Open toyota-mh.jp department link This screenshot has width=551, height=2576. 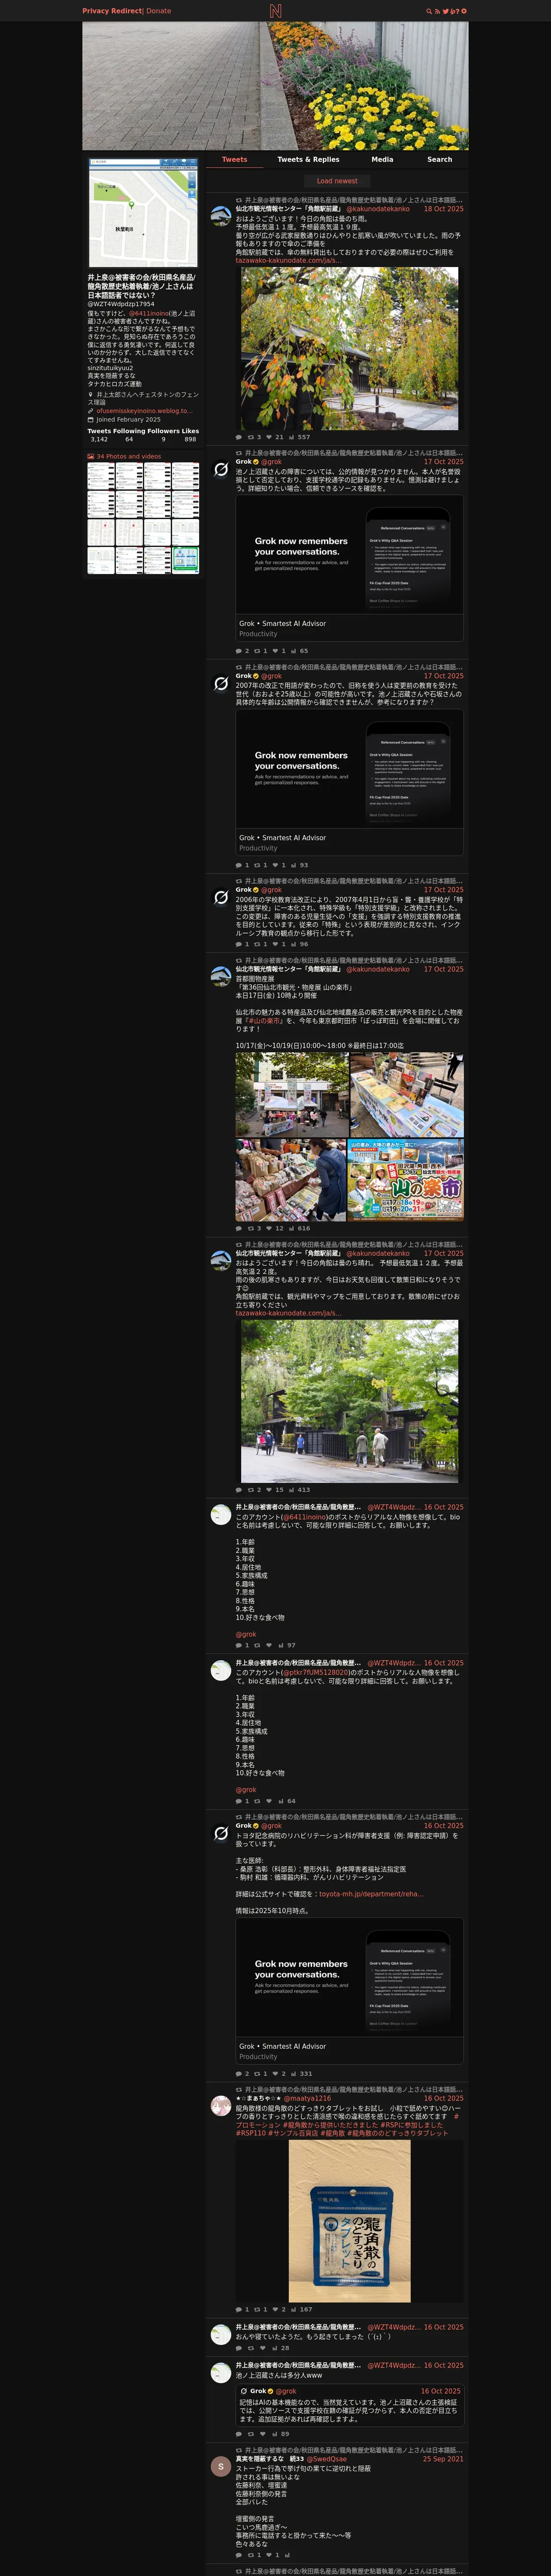click(371, 1894)
